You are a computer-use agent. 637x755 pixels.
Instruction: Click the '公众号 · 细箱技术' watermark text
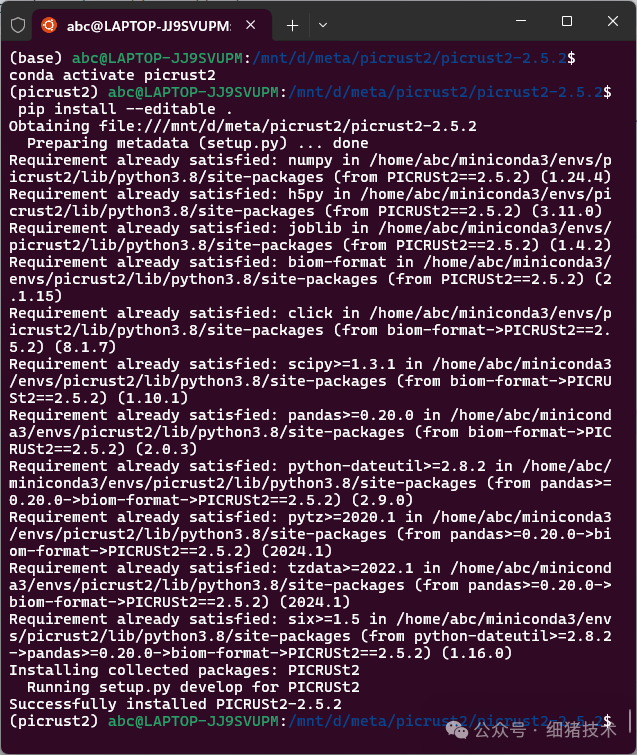point(548,731)
